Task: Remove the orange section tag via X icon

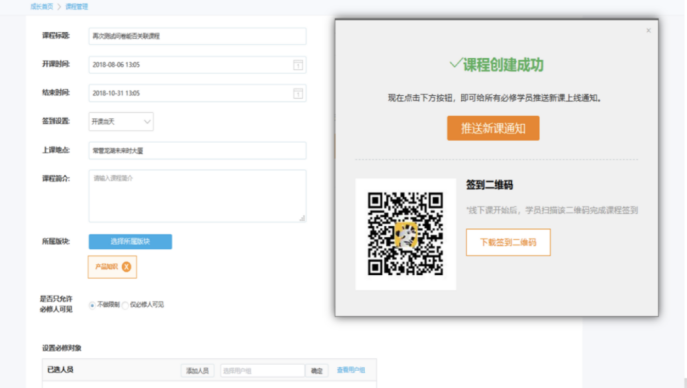Action: [126, 267]
